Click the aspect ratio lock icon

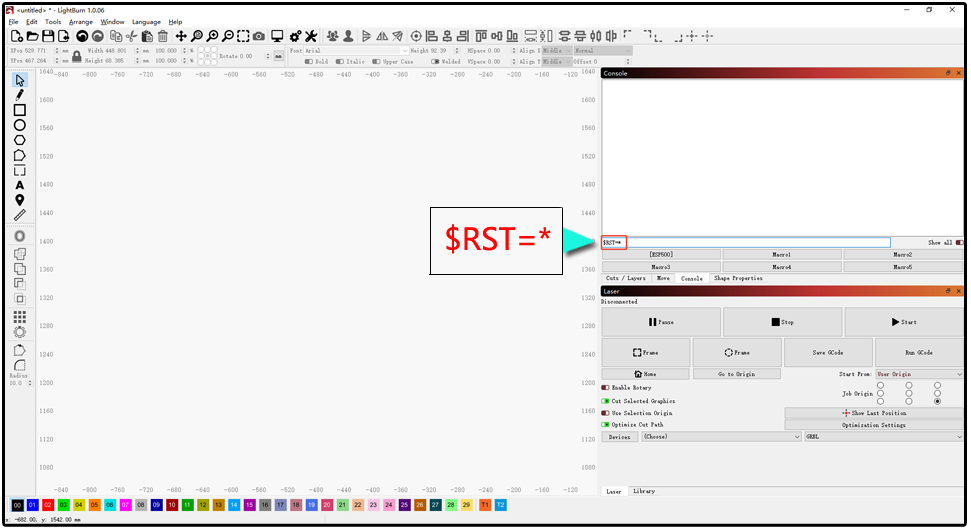77,56
